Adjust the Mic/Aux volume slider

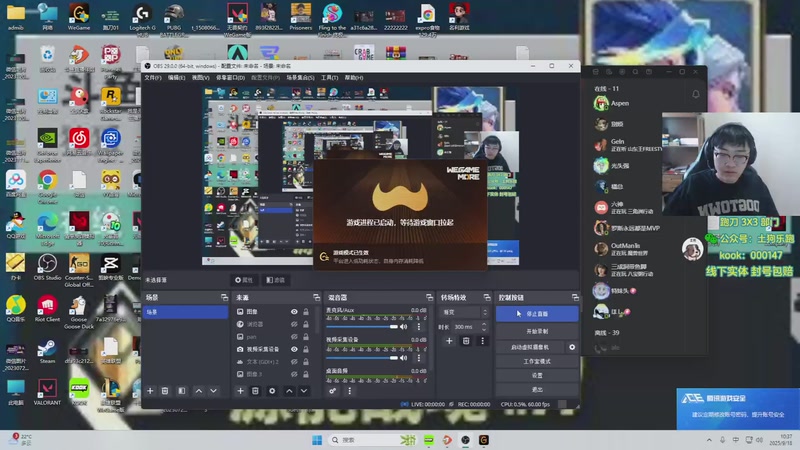point(362,327)
